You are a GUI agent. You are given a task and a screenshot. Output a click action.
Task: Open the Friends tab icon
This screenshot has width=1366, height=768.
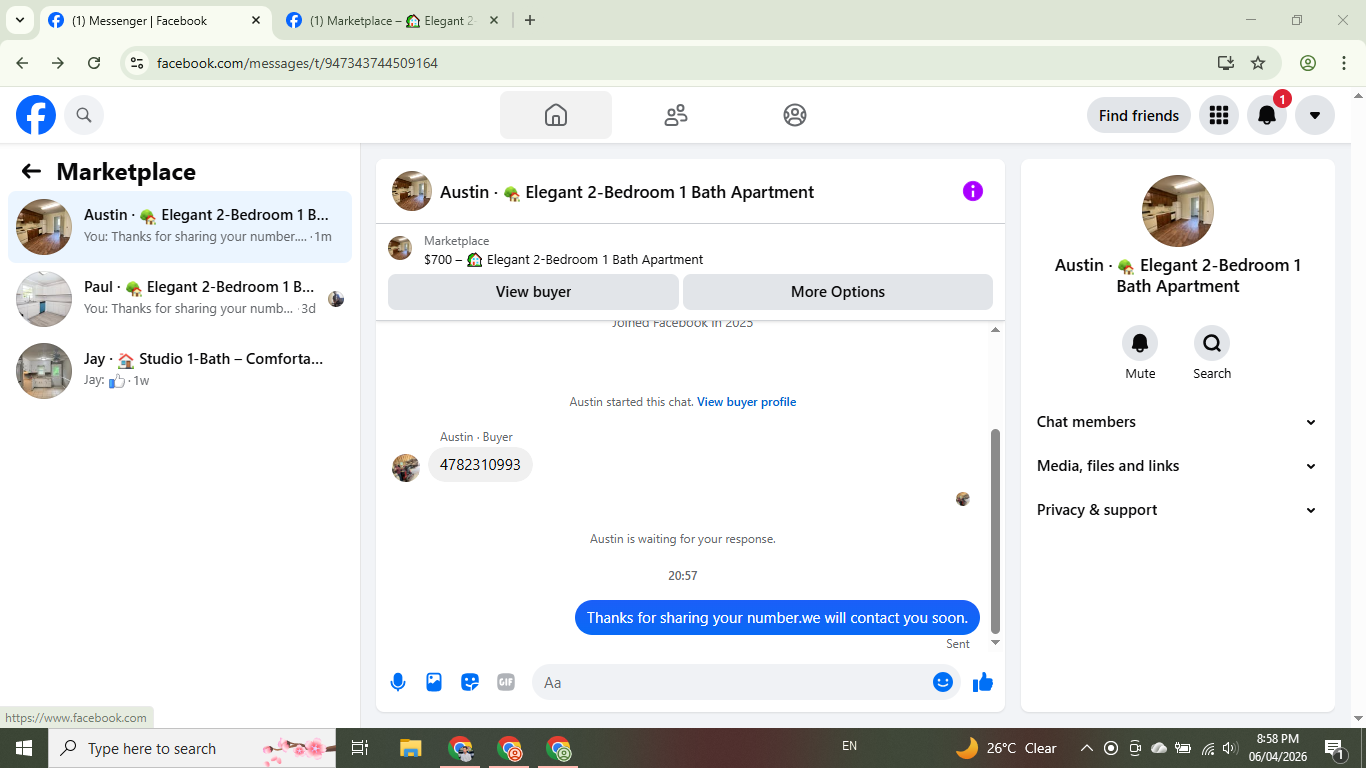[x=676, y=115]
